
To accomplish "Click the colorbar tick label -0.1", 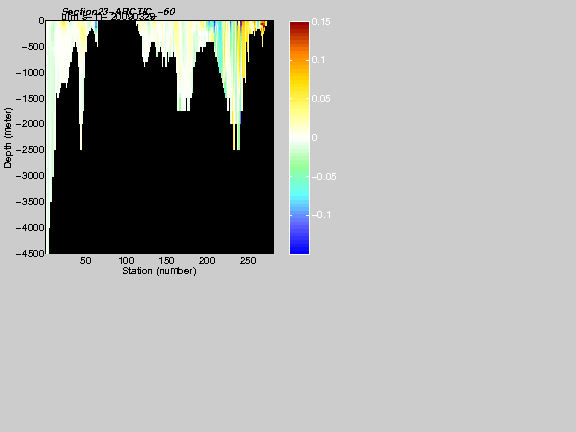I will [321, 215].
